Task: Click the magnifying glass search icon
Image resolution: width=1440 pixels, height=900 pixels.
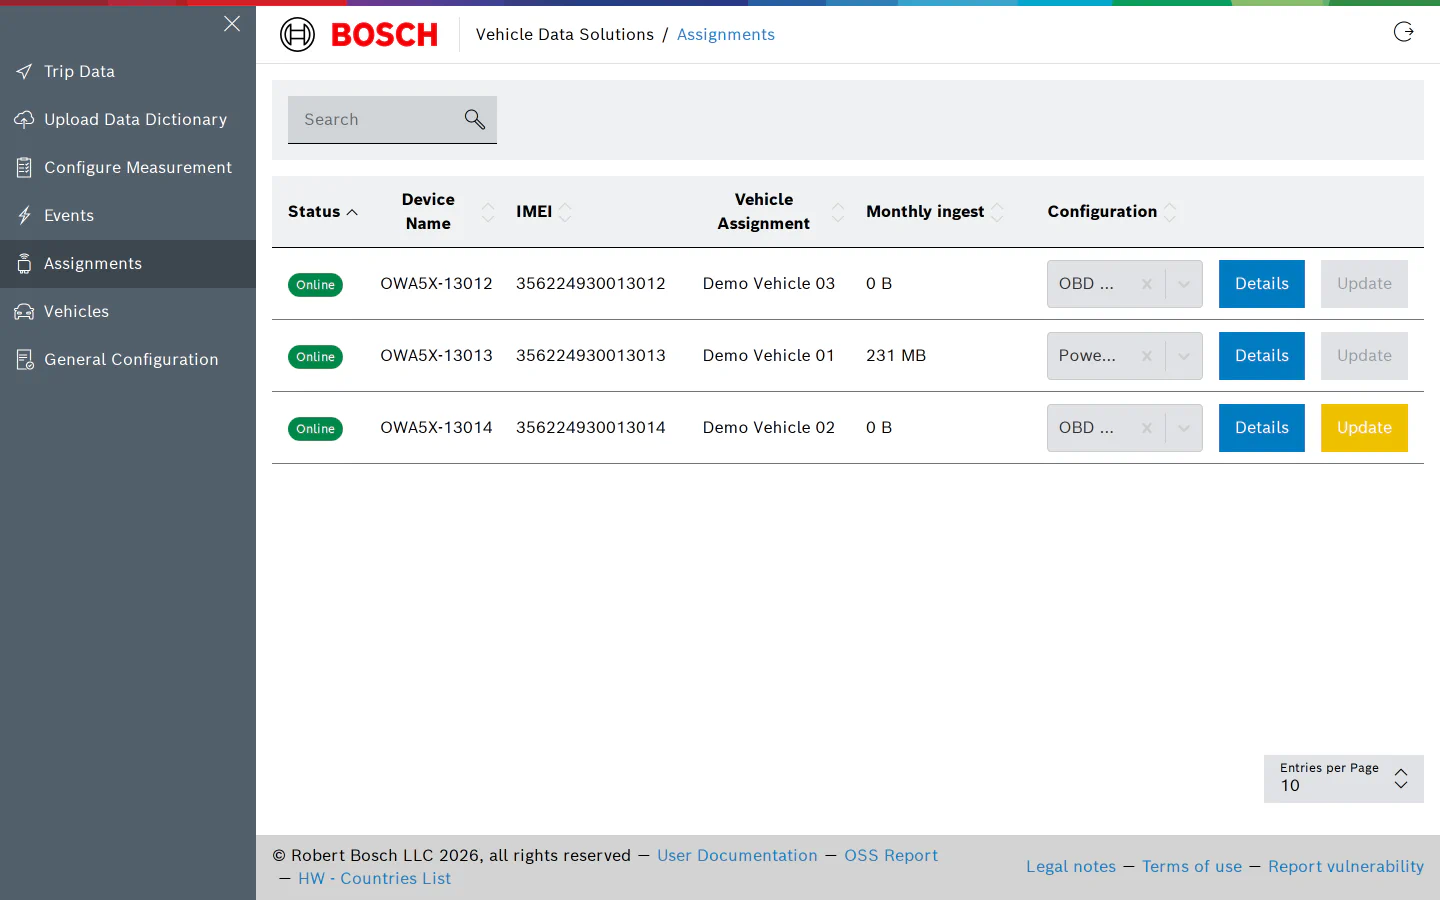Action: pos(475,120)
